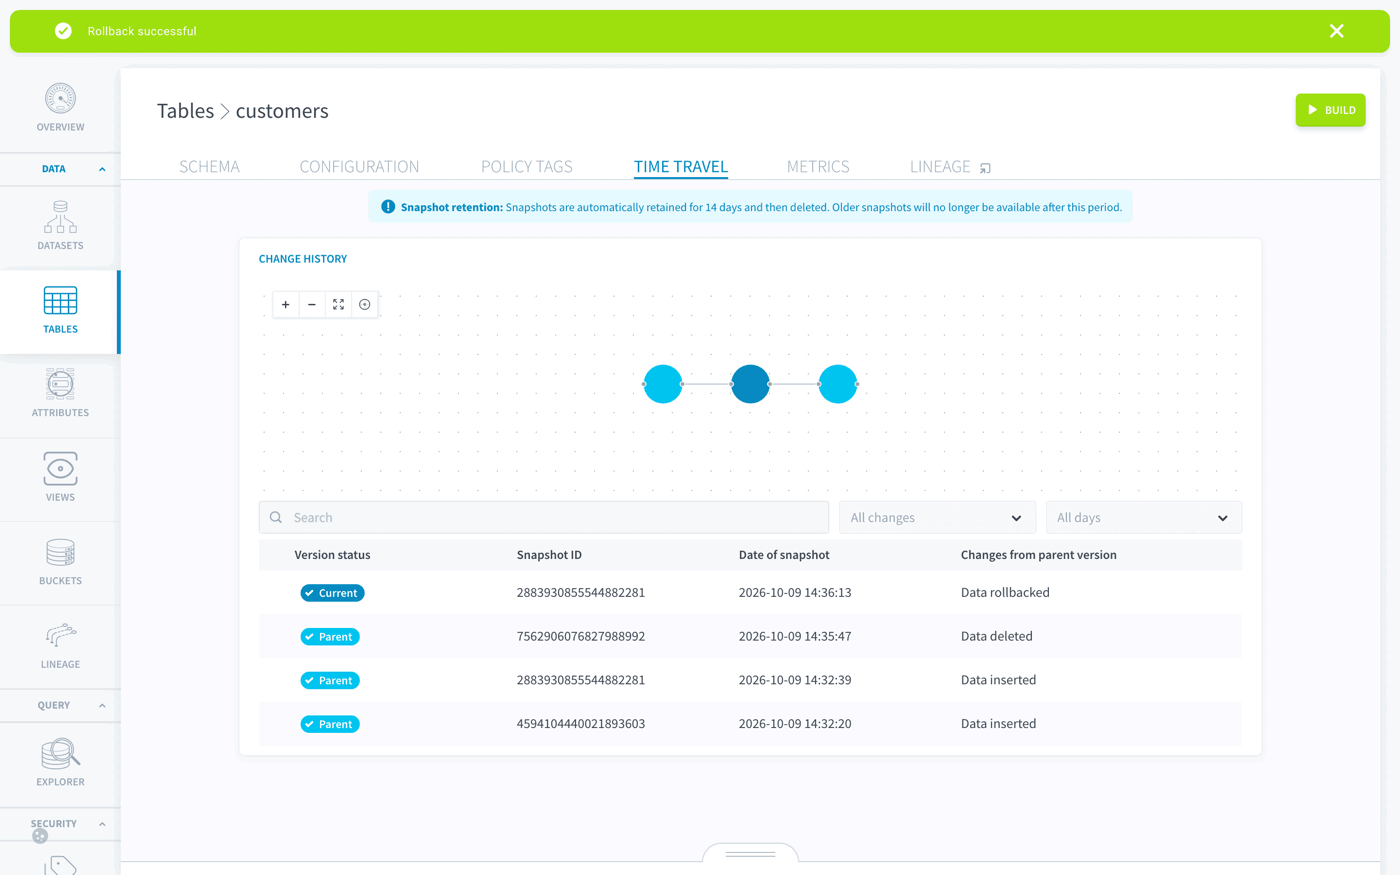Fit the change history graph to view

tap(338, 304)
